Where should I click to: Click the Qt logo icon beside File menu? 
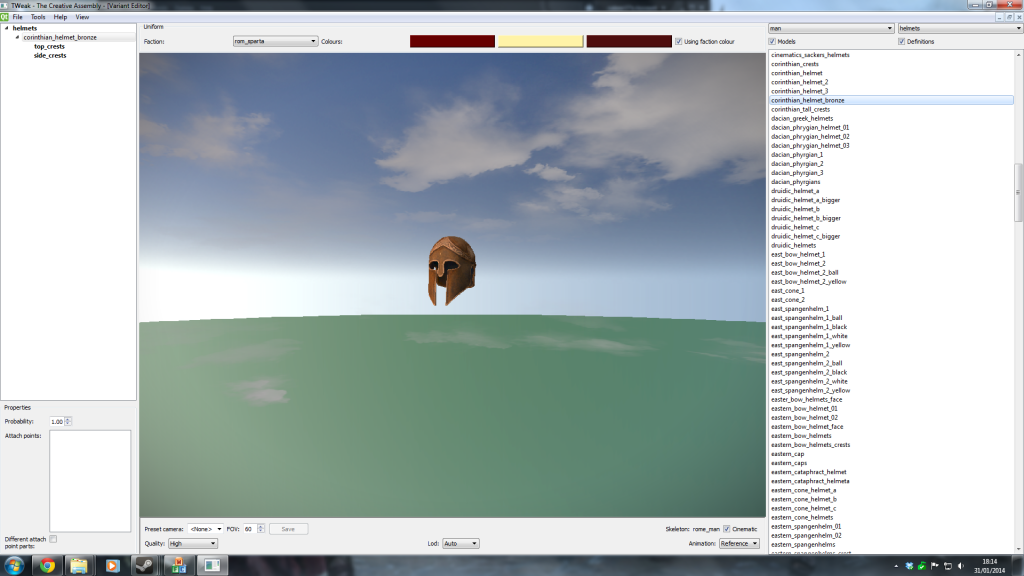tap(5, 17)
